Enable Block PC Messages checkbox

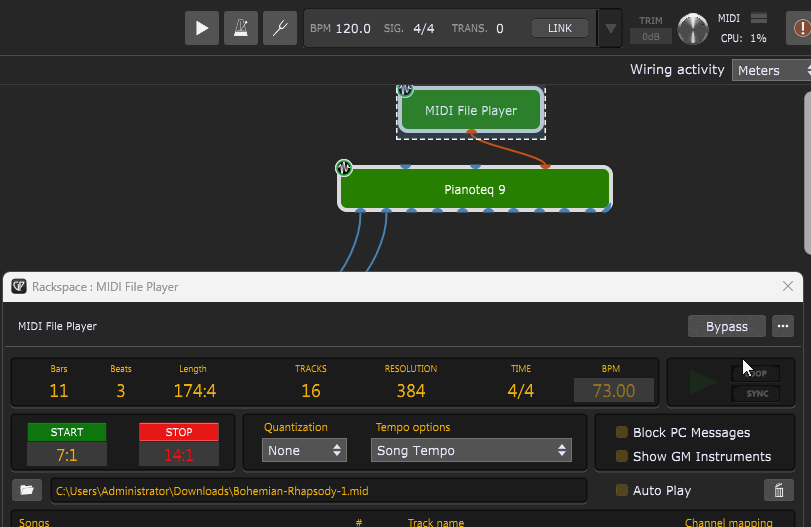tap(622, 432)
